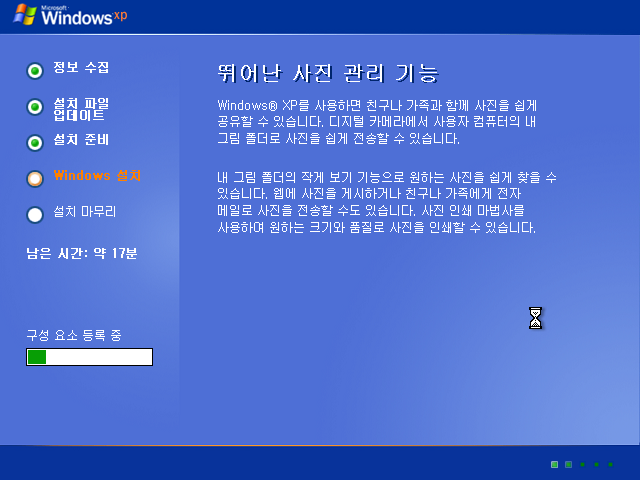Click the hourglass busy cursor icon
Screen dimensions: 640x480
[x=536, y=318]
